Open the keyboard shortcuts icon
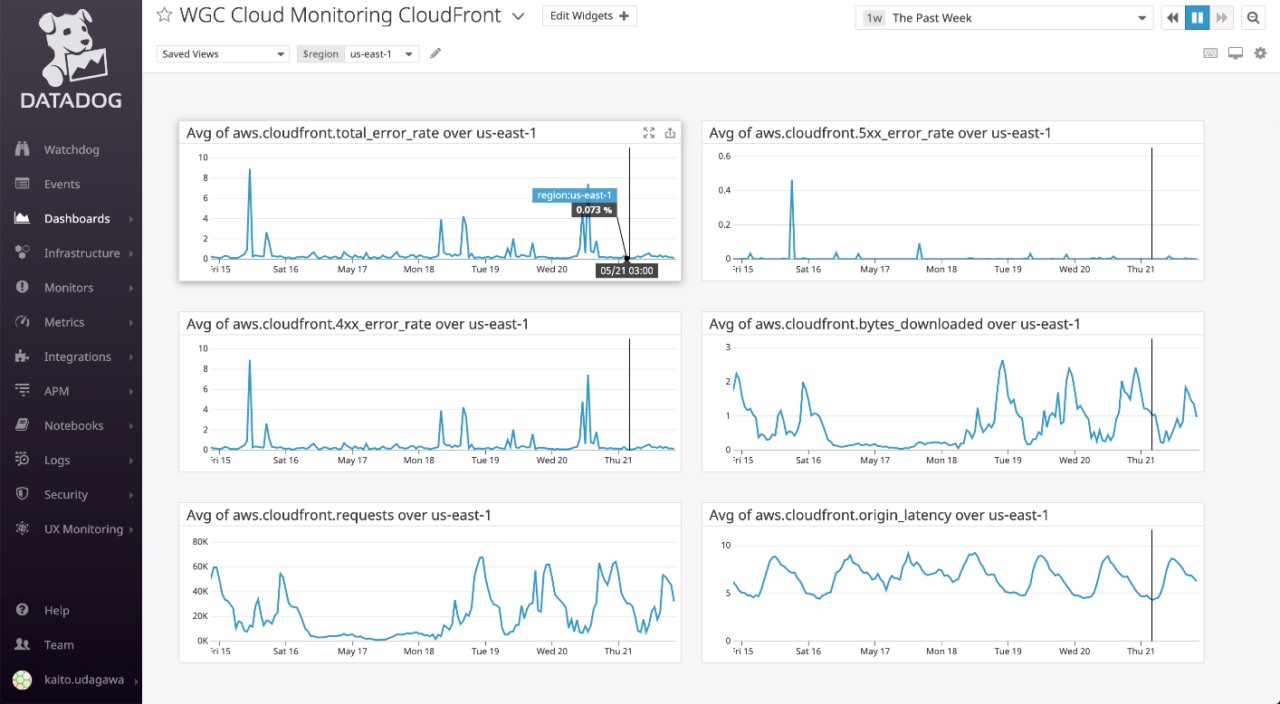This screenshot has width=1280, height=704. pos(1210,53)
